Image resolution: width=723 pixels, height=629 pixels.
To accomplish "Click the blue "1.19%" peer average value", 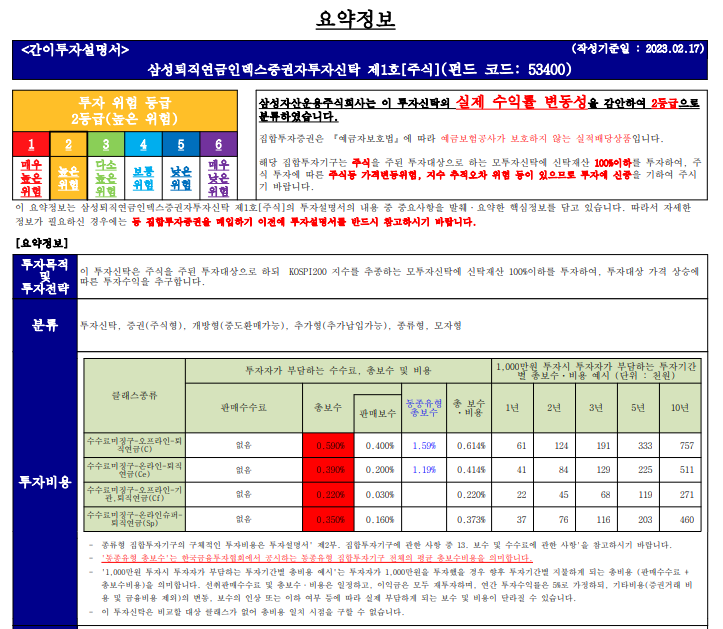I will 424,469.
